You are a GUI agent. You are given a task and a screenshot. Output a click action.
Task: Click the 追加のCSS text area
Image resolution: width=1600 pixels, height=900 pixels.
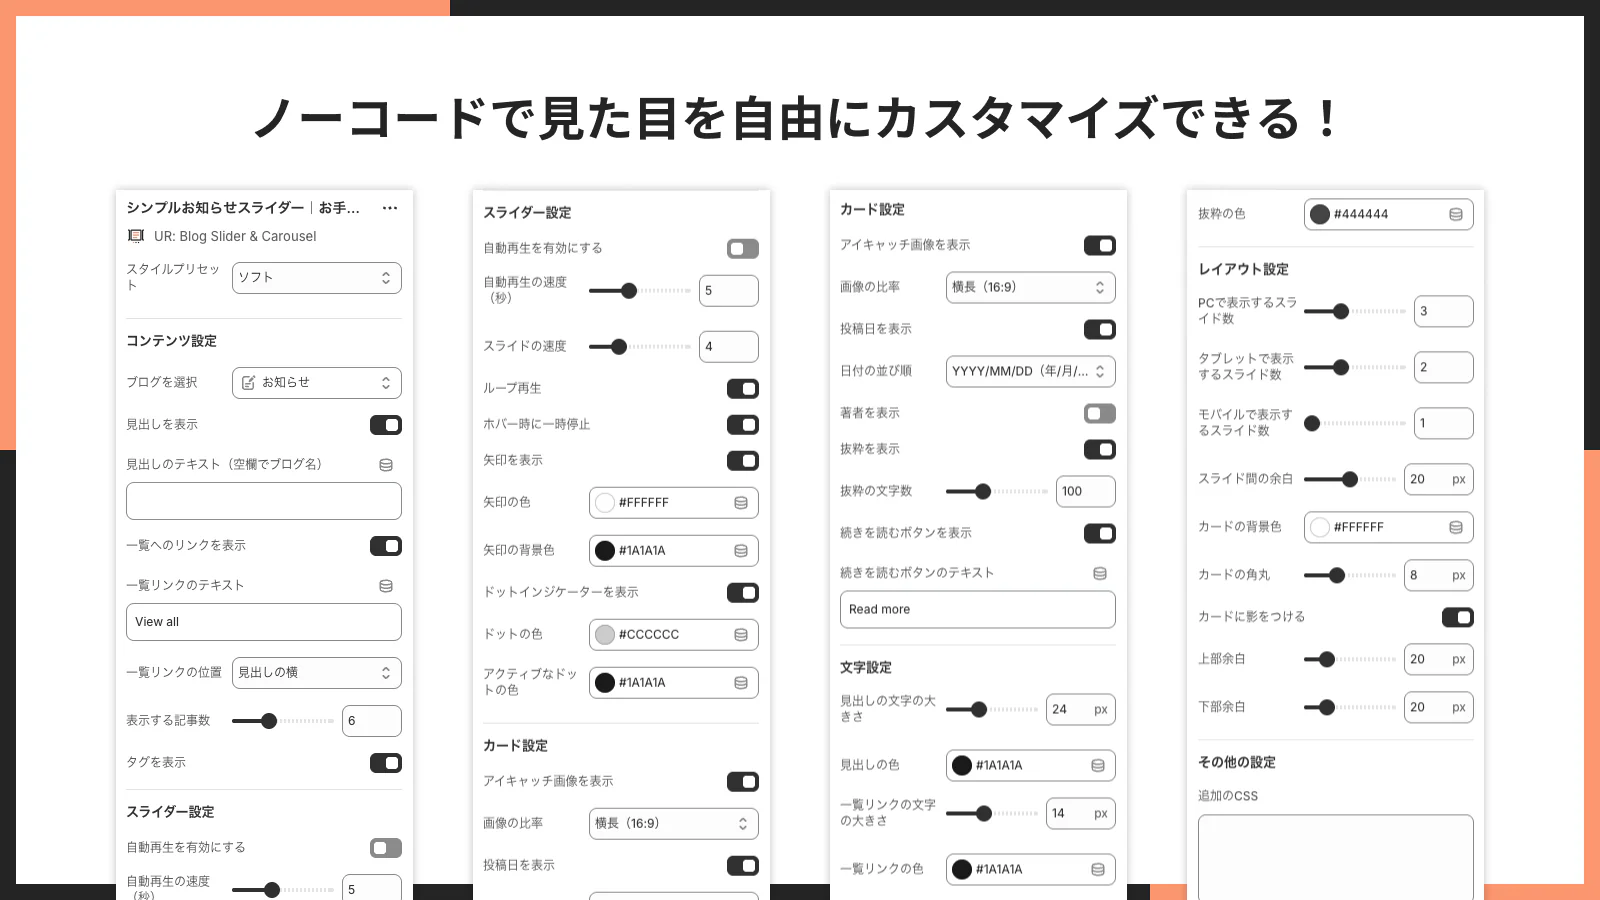click(x=1335, y=855)
